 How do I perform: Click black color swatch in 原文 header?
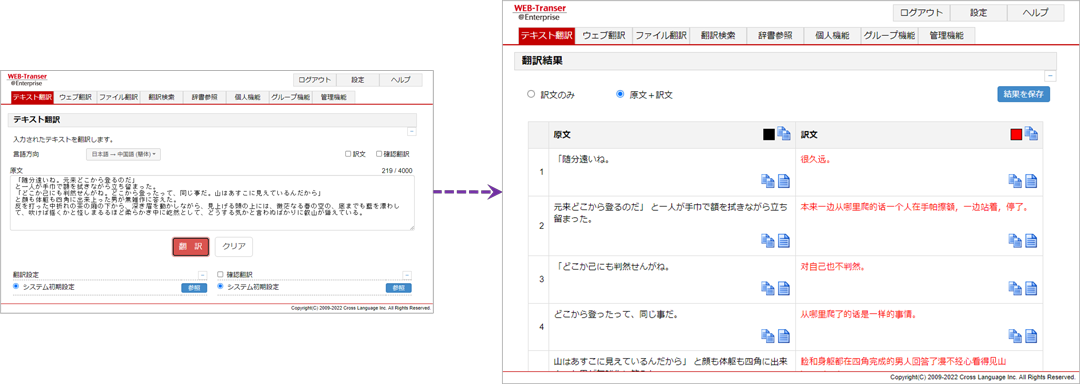769,135
